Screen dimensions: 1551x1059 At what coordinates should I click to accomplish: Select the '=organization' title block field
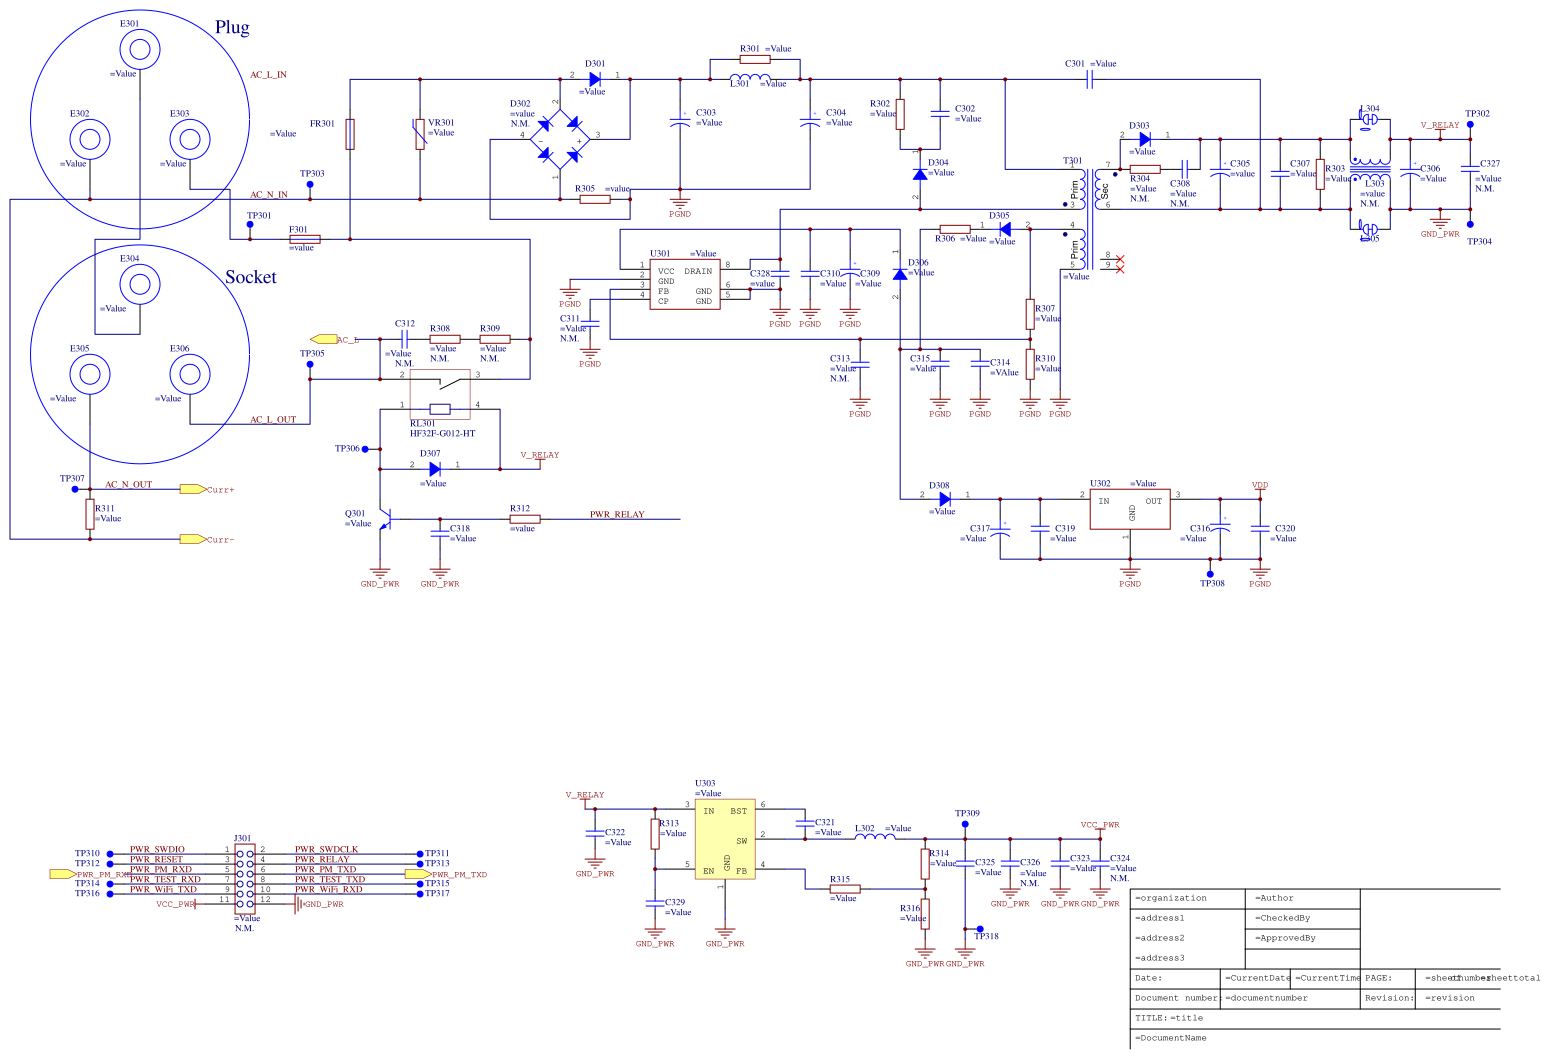tap(1171, 898)
